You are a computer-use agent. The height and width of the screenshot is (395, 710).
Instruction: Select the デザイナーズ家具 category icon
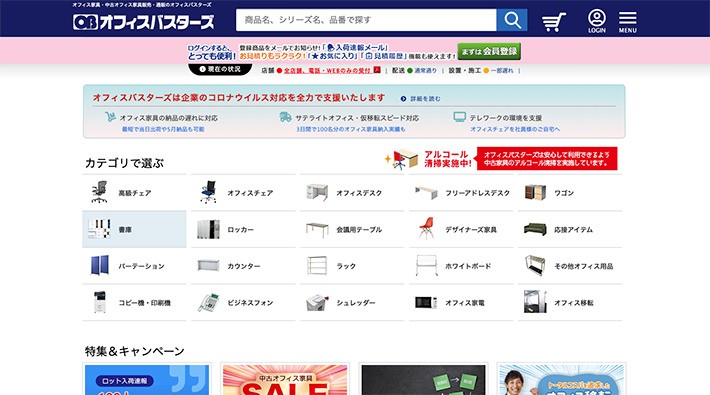click(426, 228)
